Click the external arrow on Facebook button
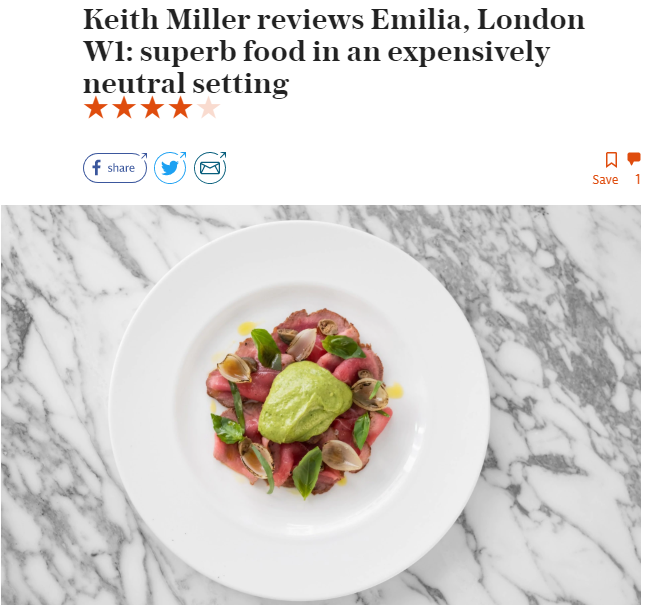651x612 pixels. click(x=146, y=158)
